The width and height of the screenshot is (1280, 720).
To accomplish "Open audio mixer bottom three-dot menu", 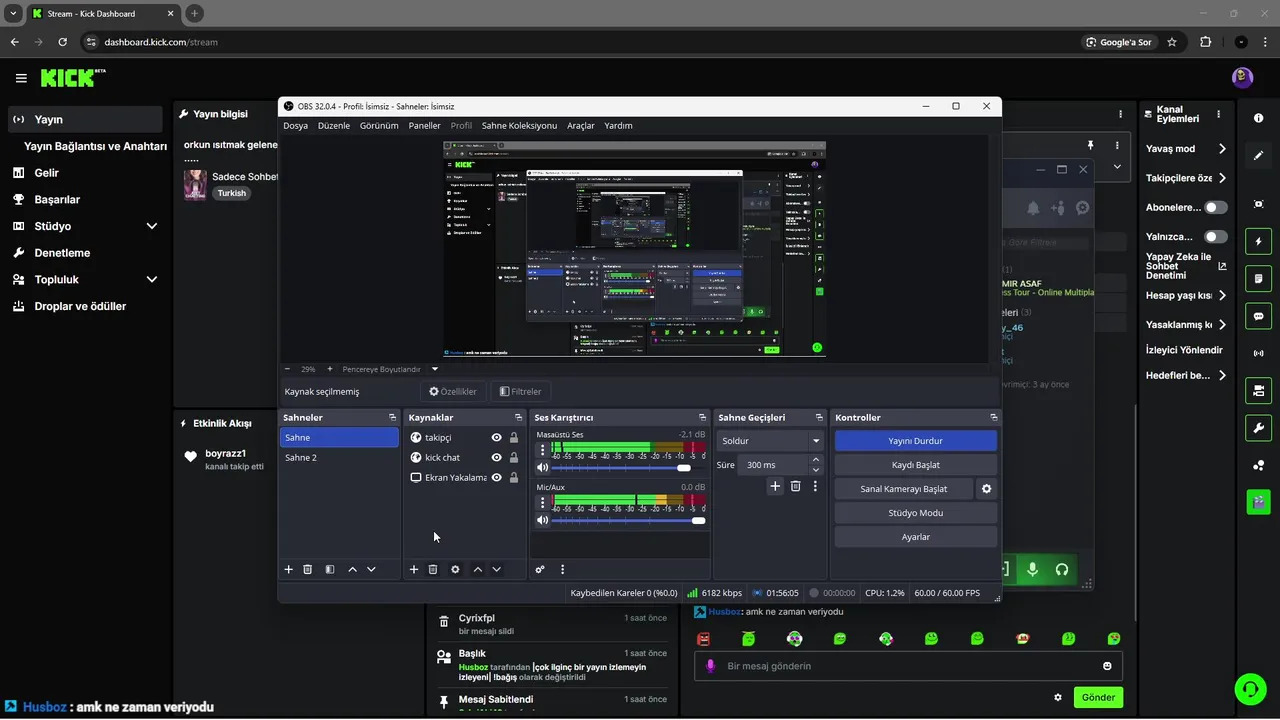I will [x=562, y=569].
